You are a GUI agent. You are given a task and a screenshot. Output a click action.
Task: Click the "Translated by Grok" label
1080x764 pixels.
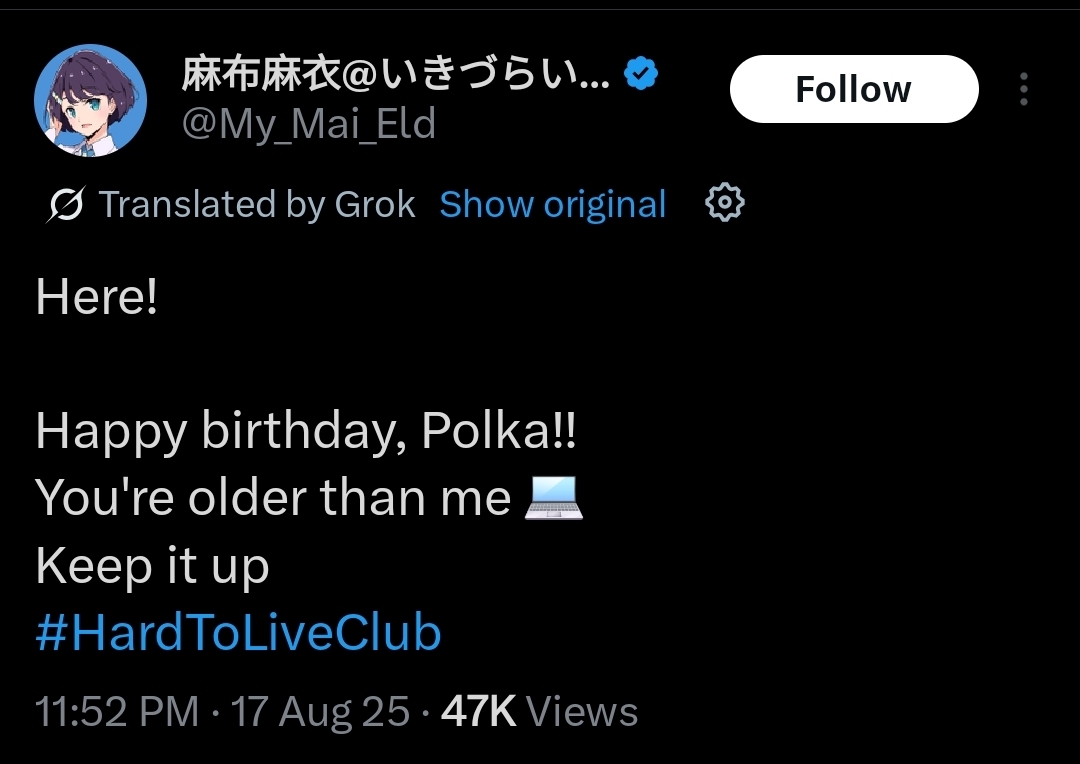(x=256, y=204)
